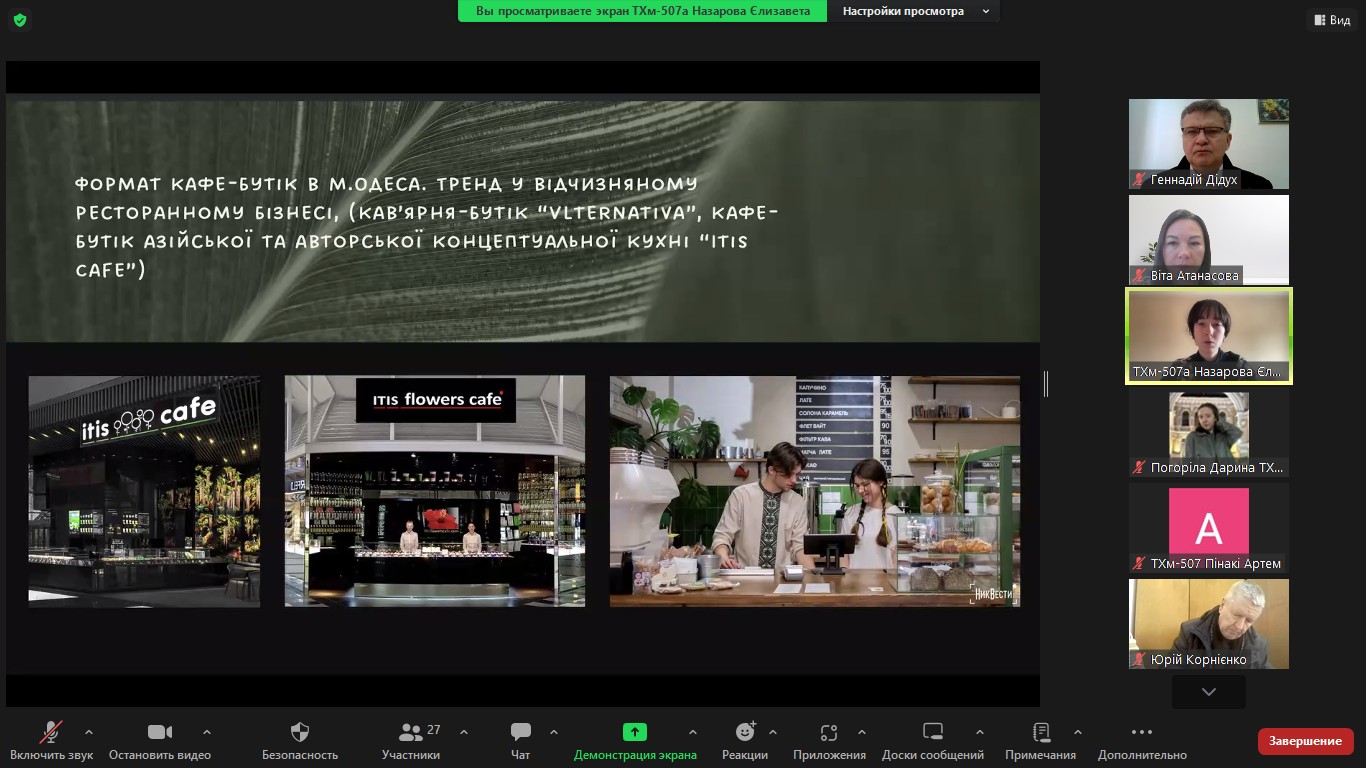1366x768 pixels.
Task: Expand video options arrow beside camera
Action: point(207,732)
